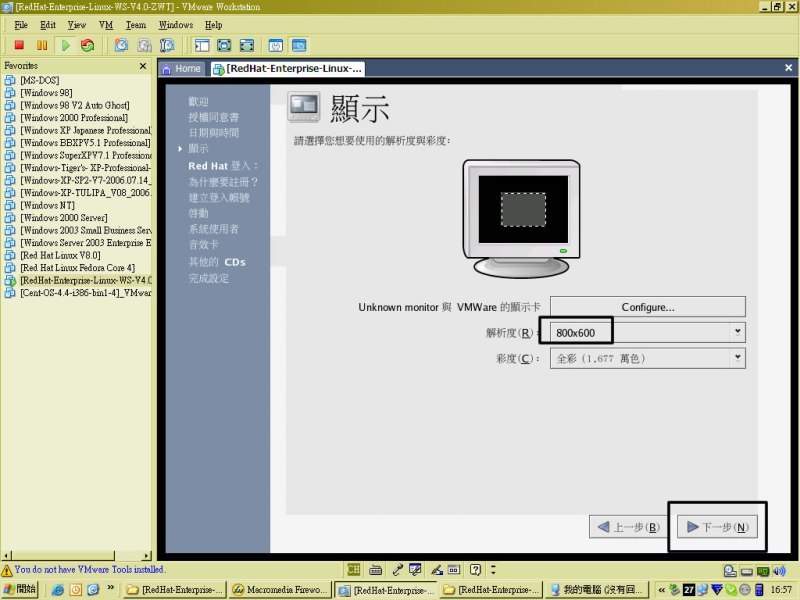The width and height of the screenshot is (800, 600).
Task: Click the red Power Off toolbar icon
Action: tap(19, 45)
